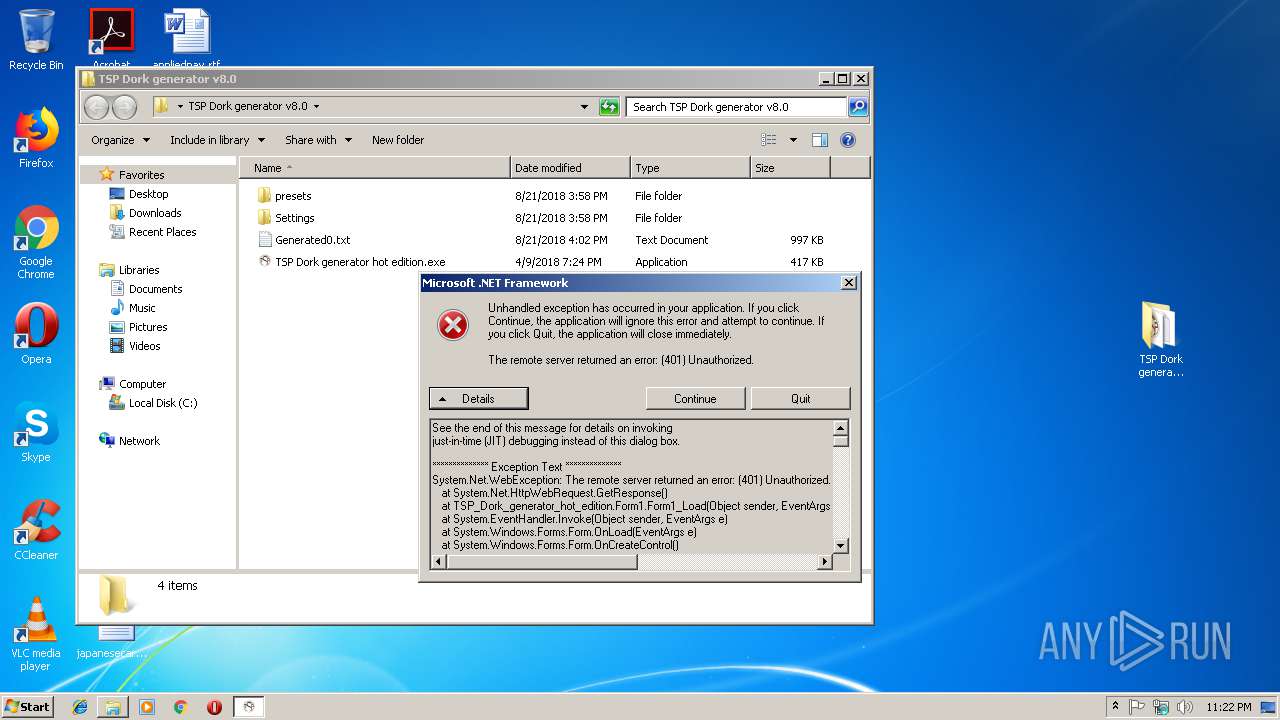Sort by the Size column header

click(790, 168)
